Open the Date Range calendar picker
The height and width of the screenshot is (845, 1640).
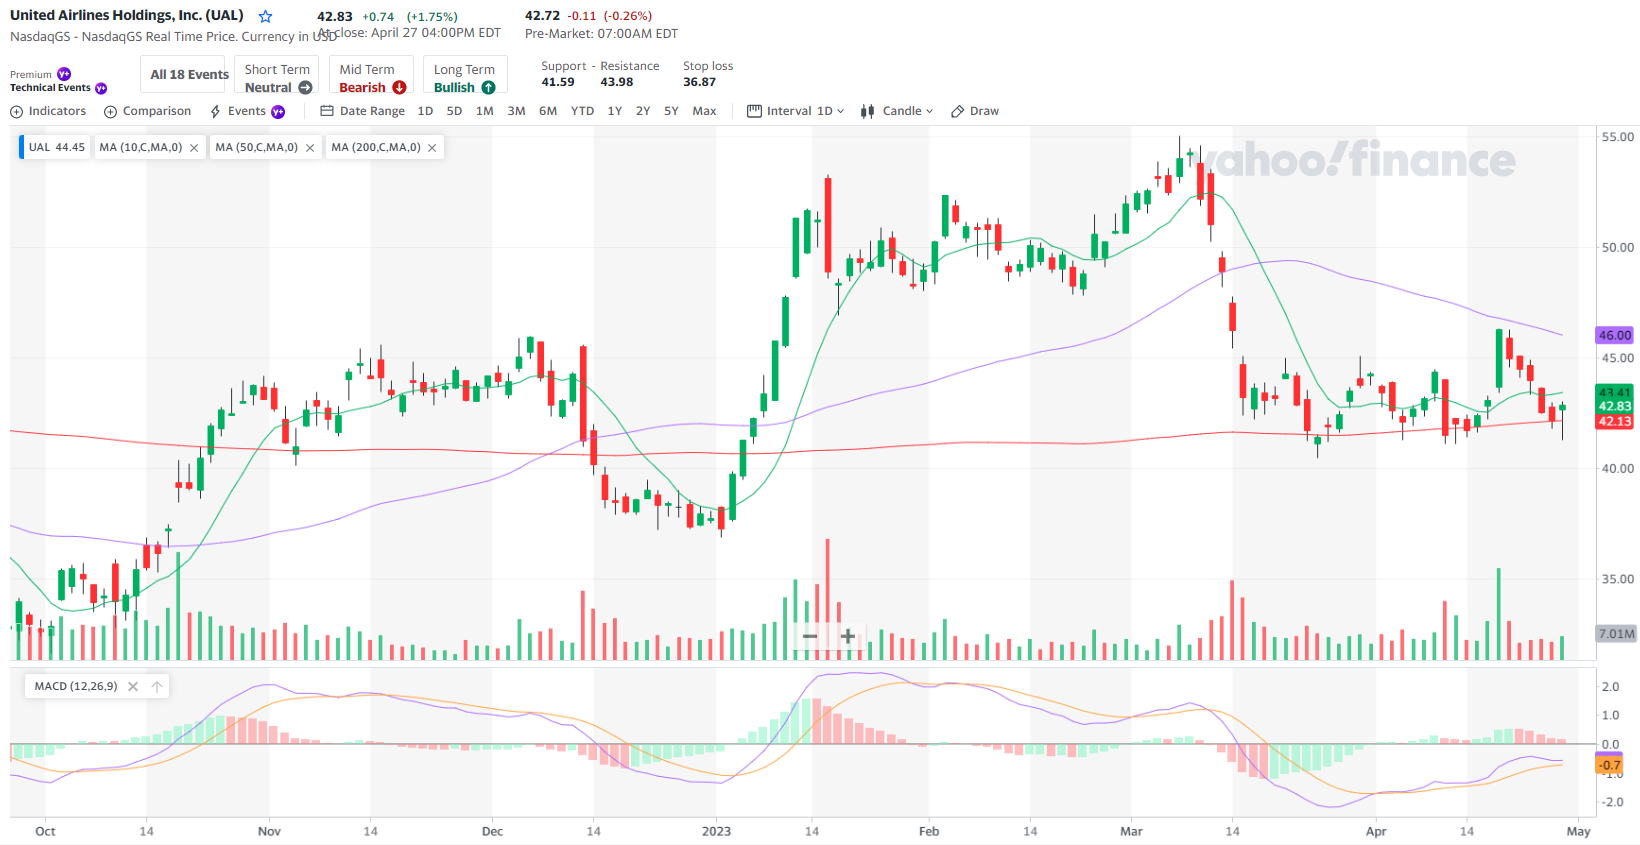coord(362,111)
